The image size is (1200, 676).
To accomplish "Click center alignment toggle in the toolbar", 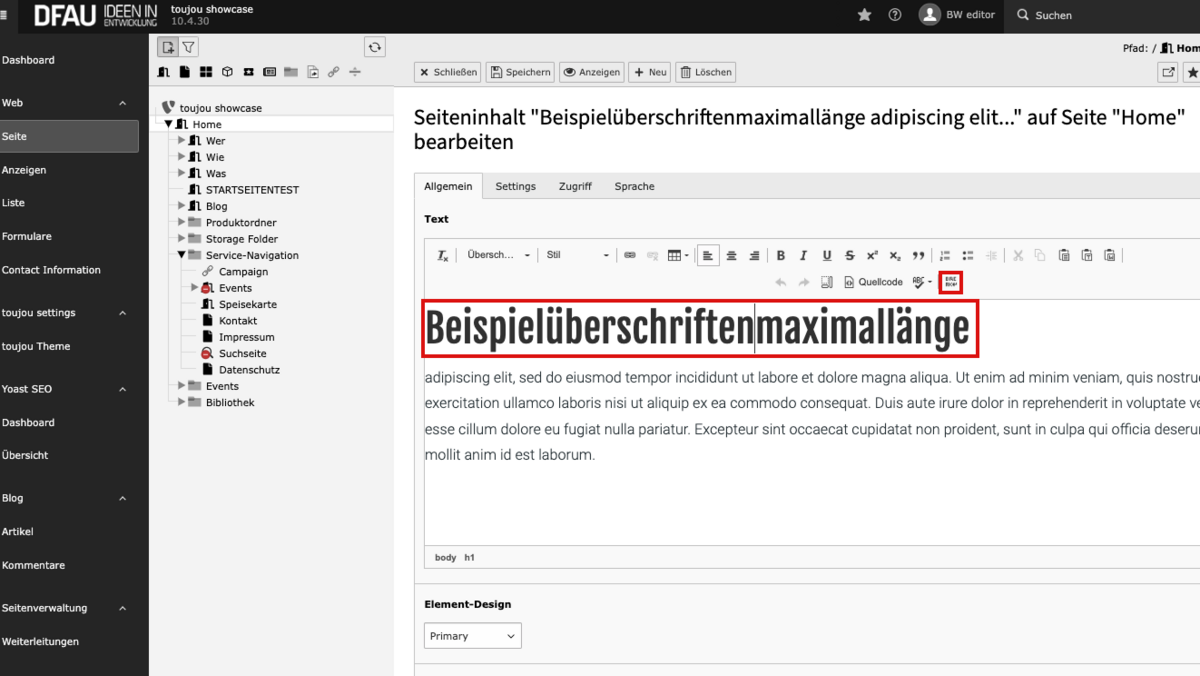I will (731, 255).
